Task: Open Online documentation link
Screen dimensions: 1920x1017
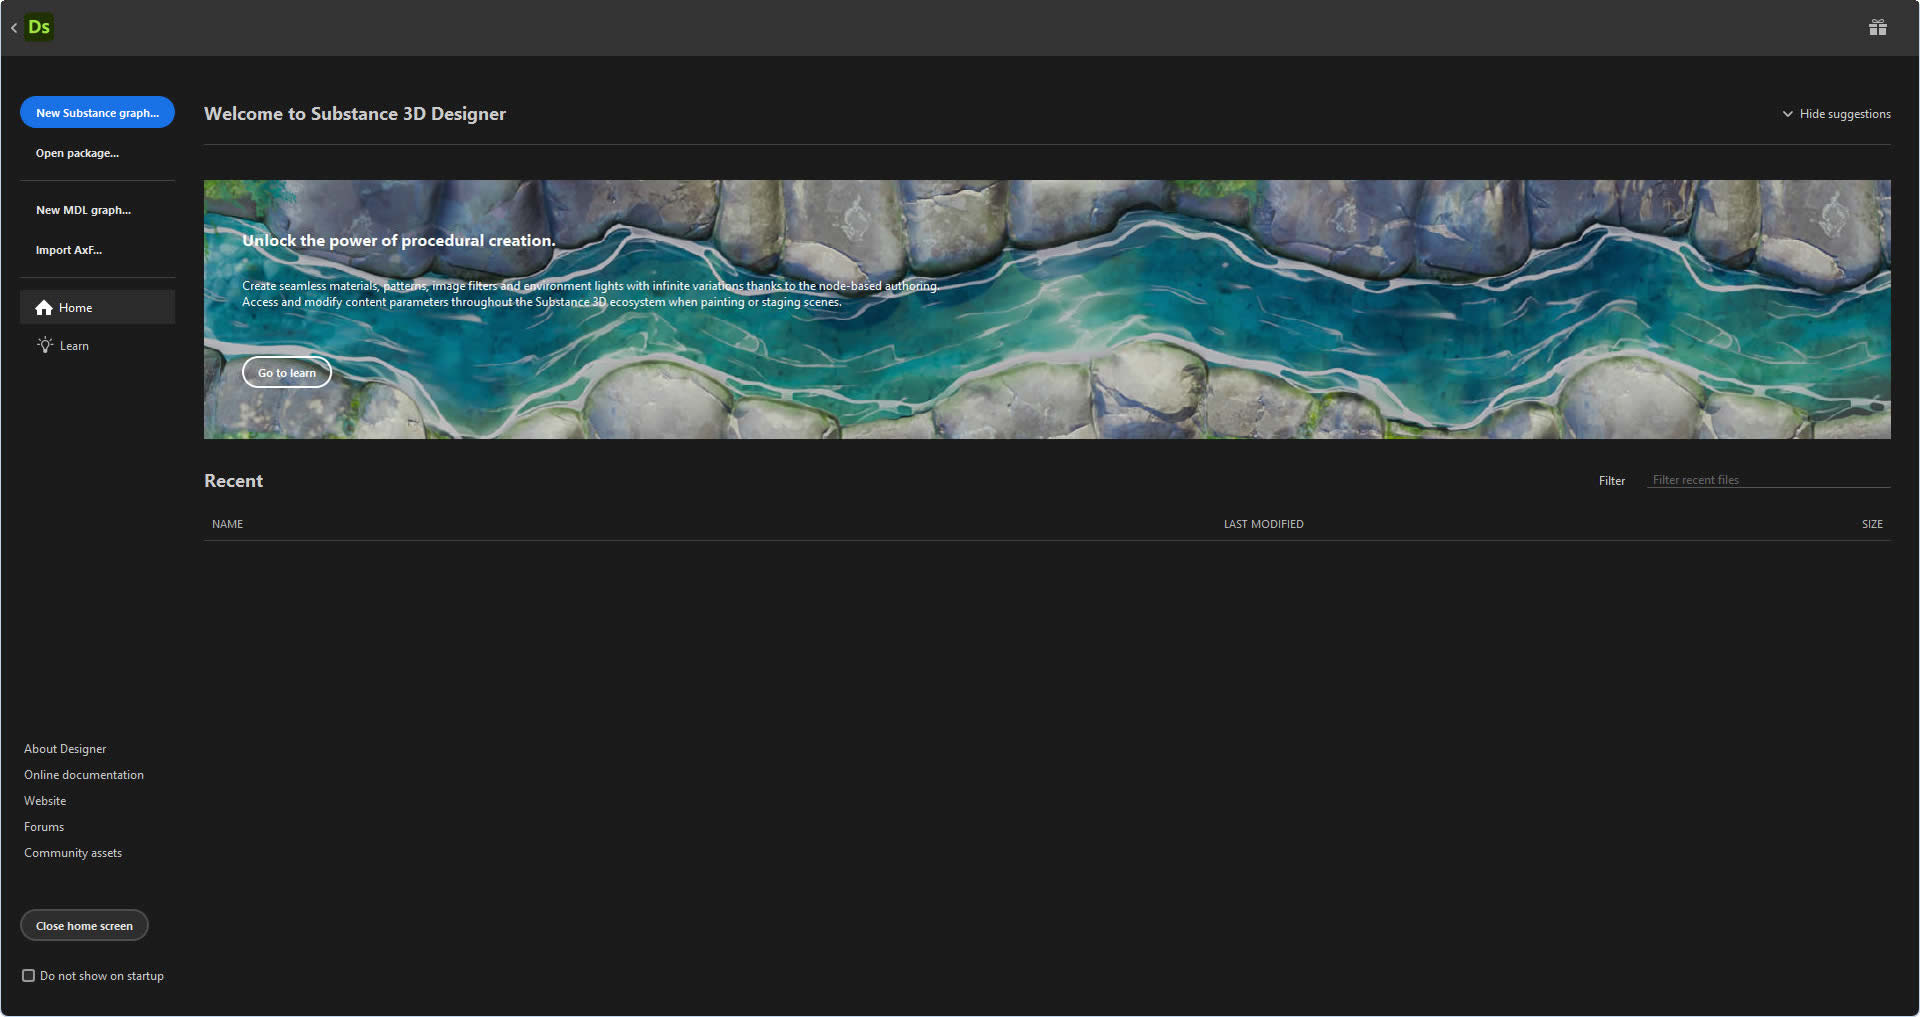Action: coord(84,775)
